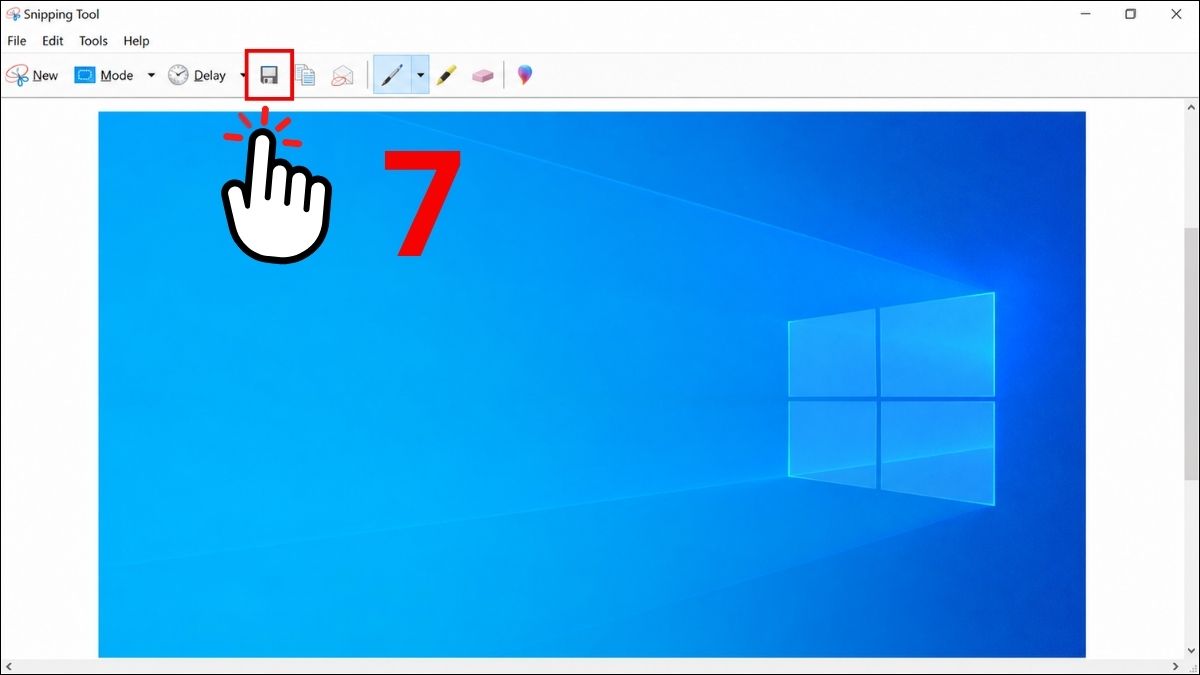Expand the Delay dropdown arrow
The width and height of the screenshot is (1200, 675).
[243, 75]
